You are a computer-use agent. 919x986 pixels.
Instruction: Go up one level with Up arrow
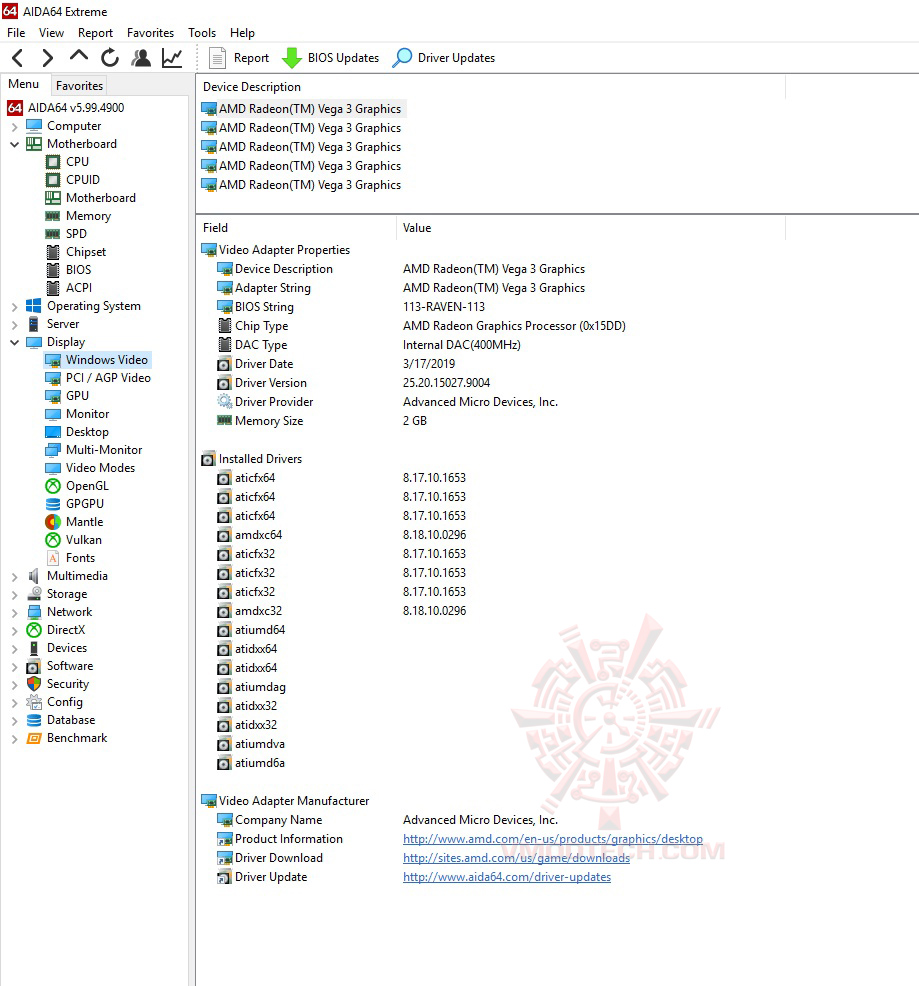[x=79, y=57]
